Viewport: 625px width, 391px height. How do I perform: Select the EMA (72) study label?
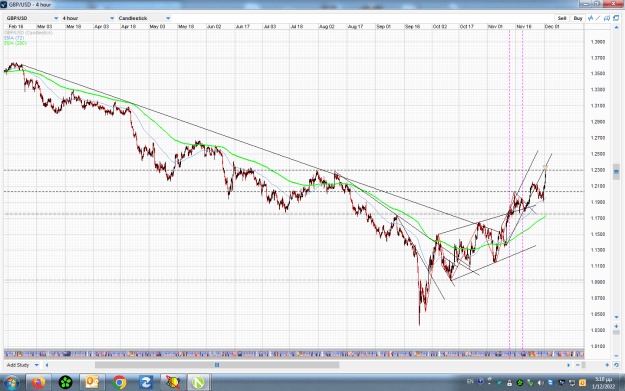[14, 38]
